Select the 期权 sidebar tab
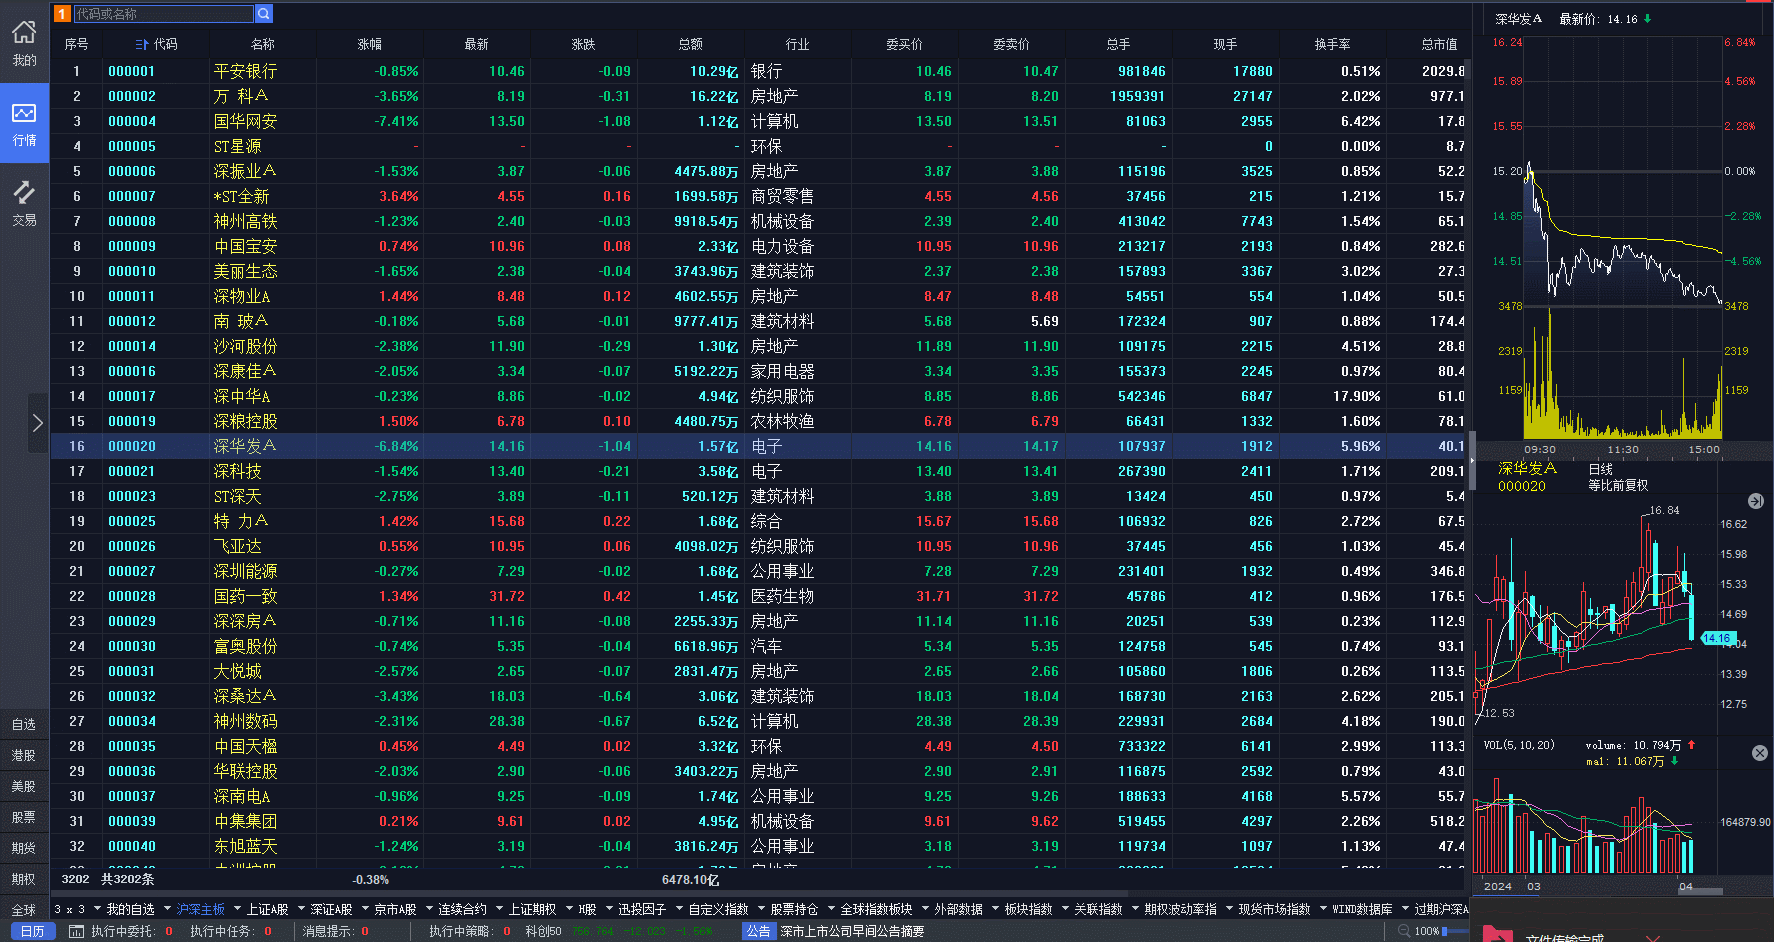This screenshot has width=1774, height=942. click(24, 880)
